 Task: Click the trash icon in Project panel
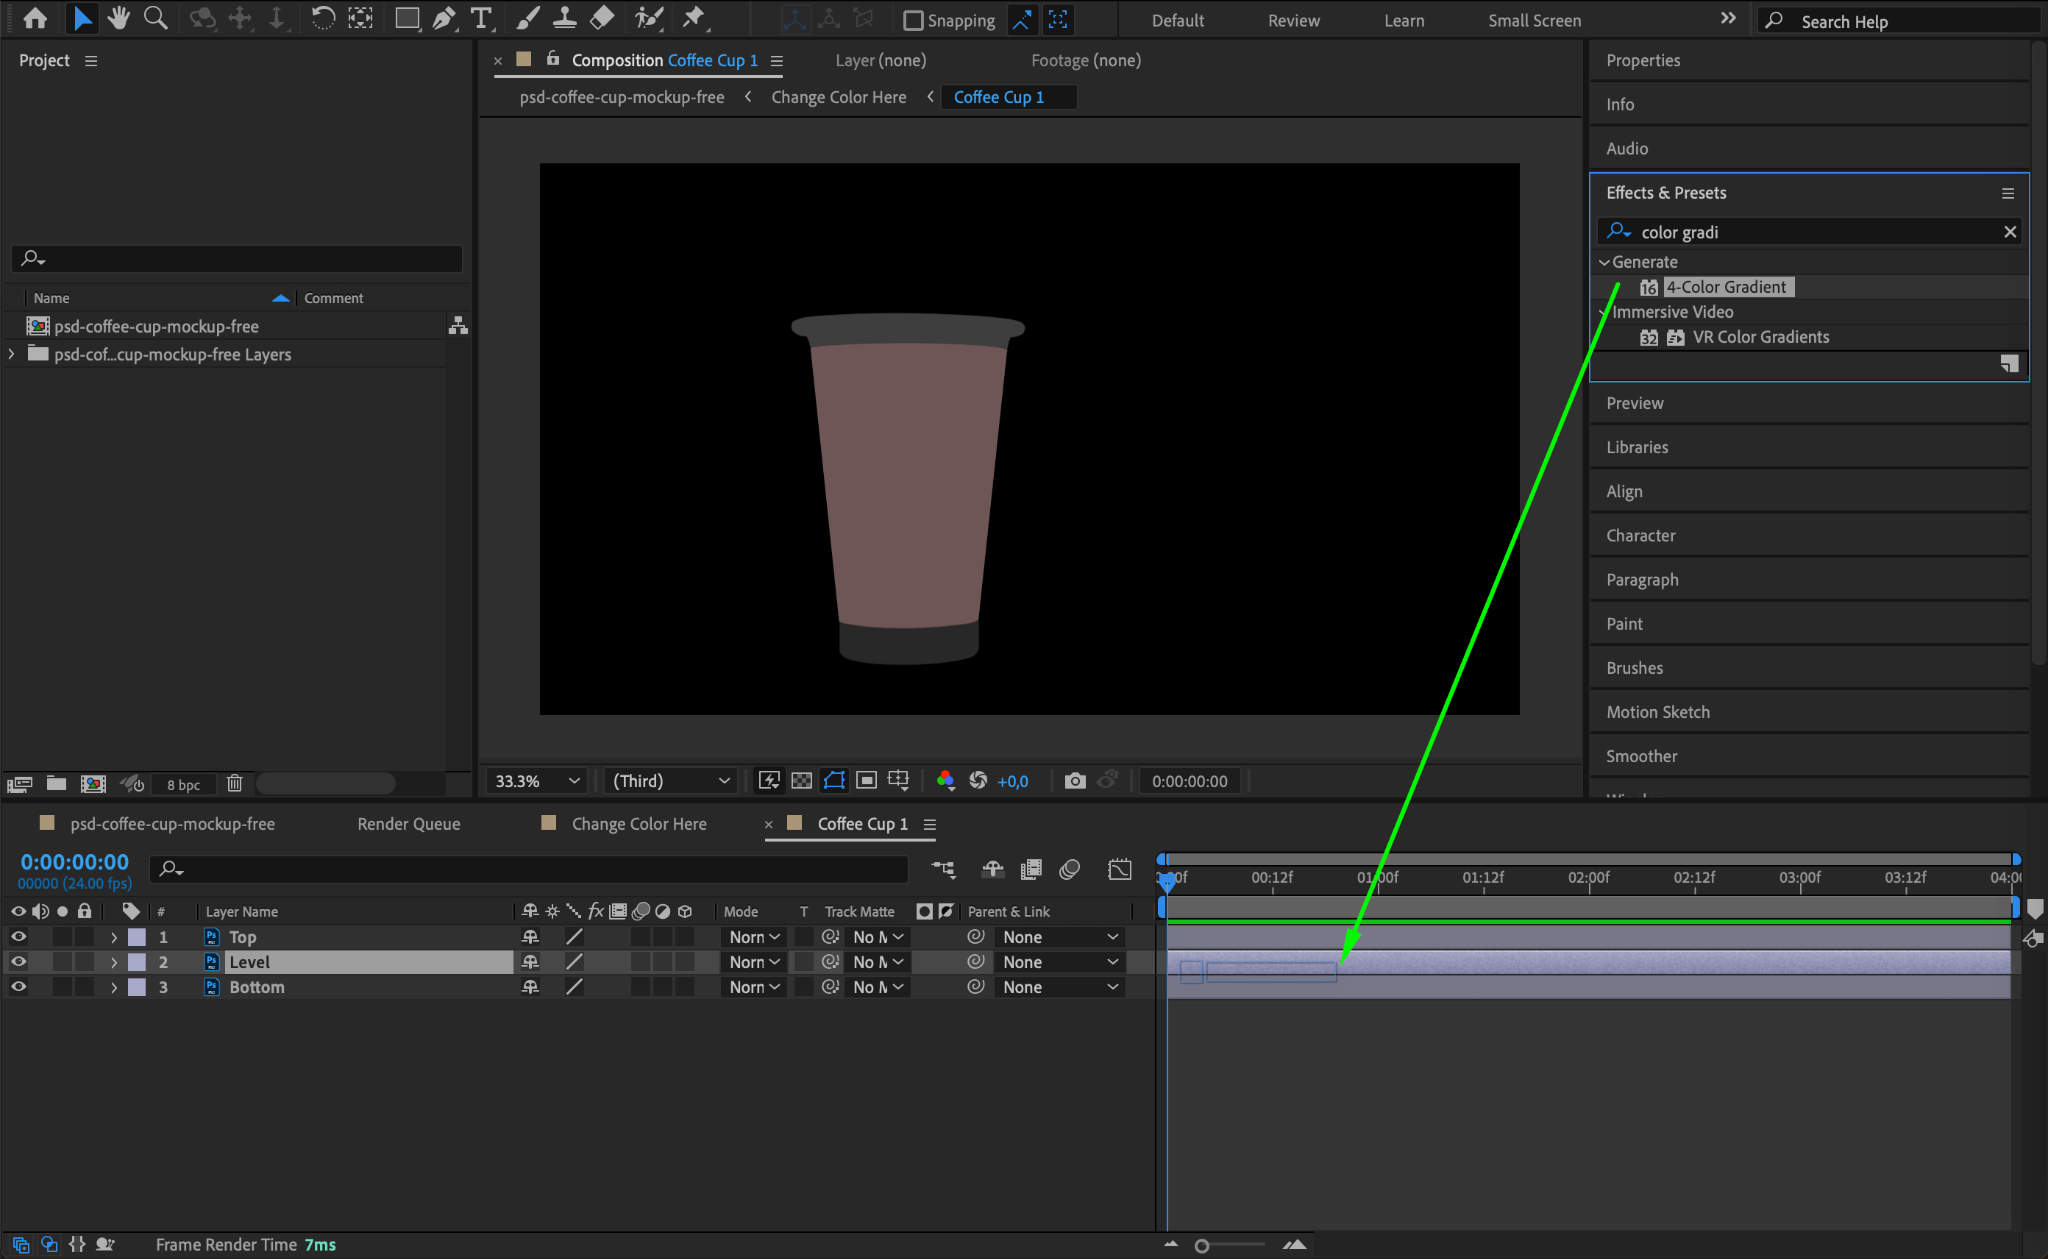234,784
